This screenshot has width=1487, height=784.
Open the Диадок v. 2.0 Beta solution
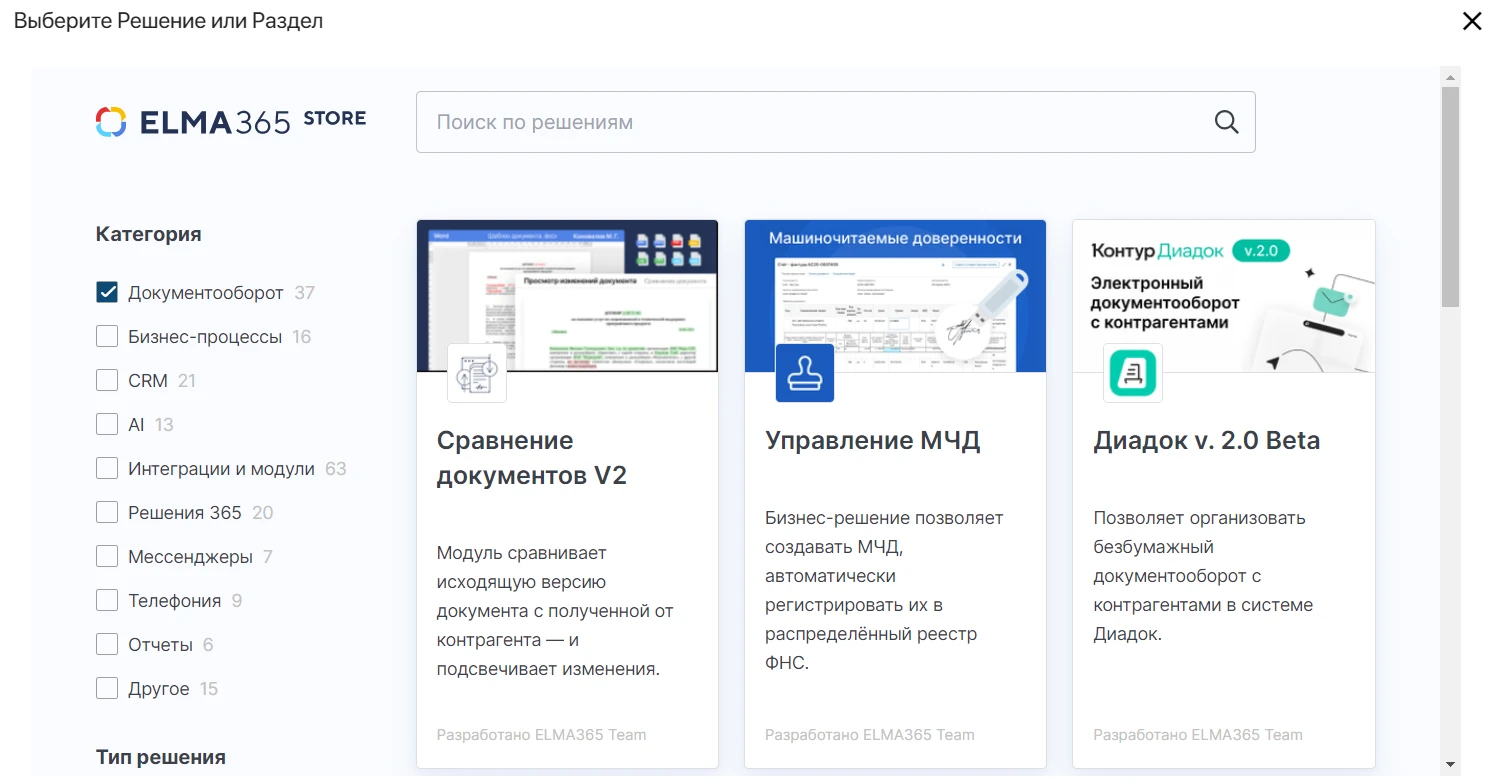[x=1206, y=439]
